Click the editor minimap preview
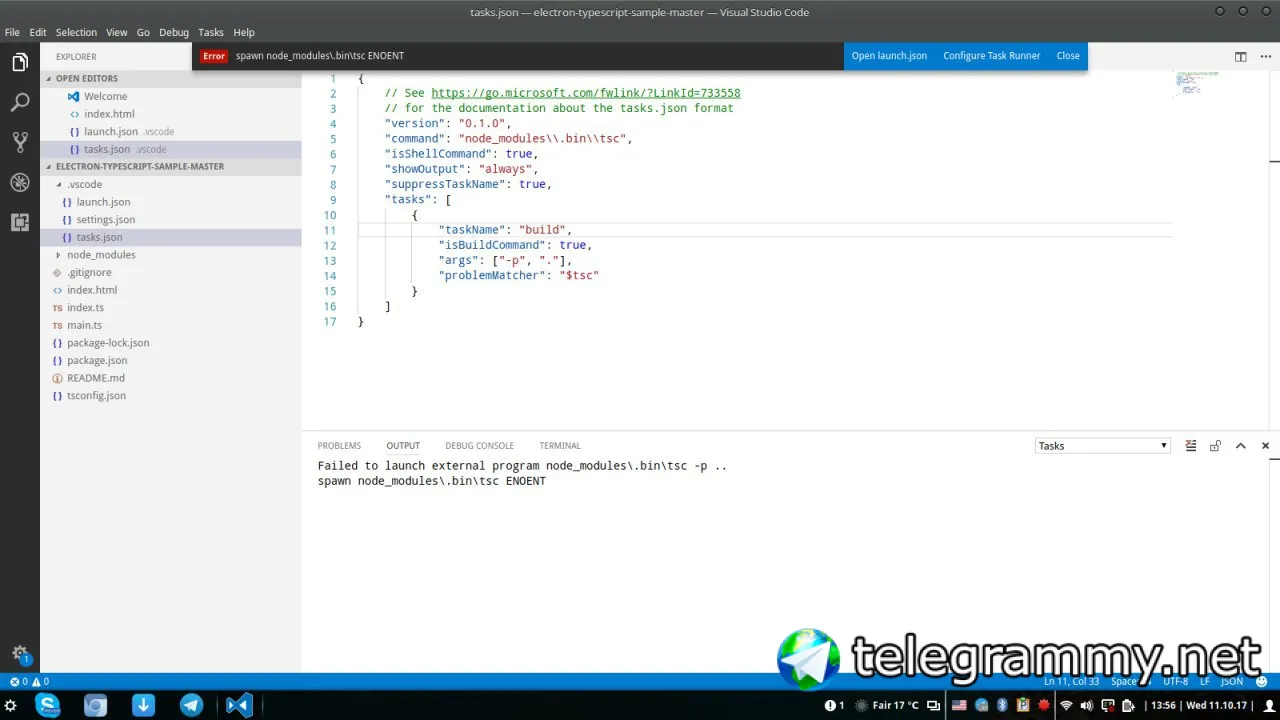The height and width of the screenshot is (720, 1280). coord(1196,82)
